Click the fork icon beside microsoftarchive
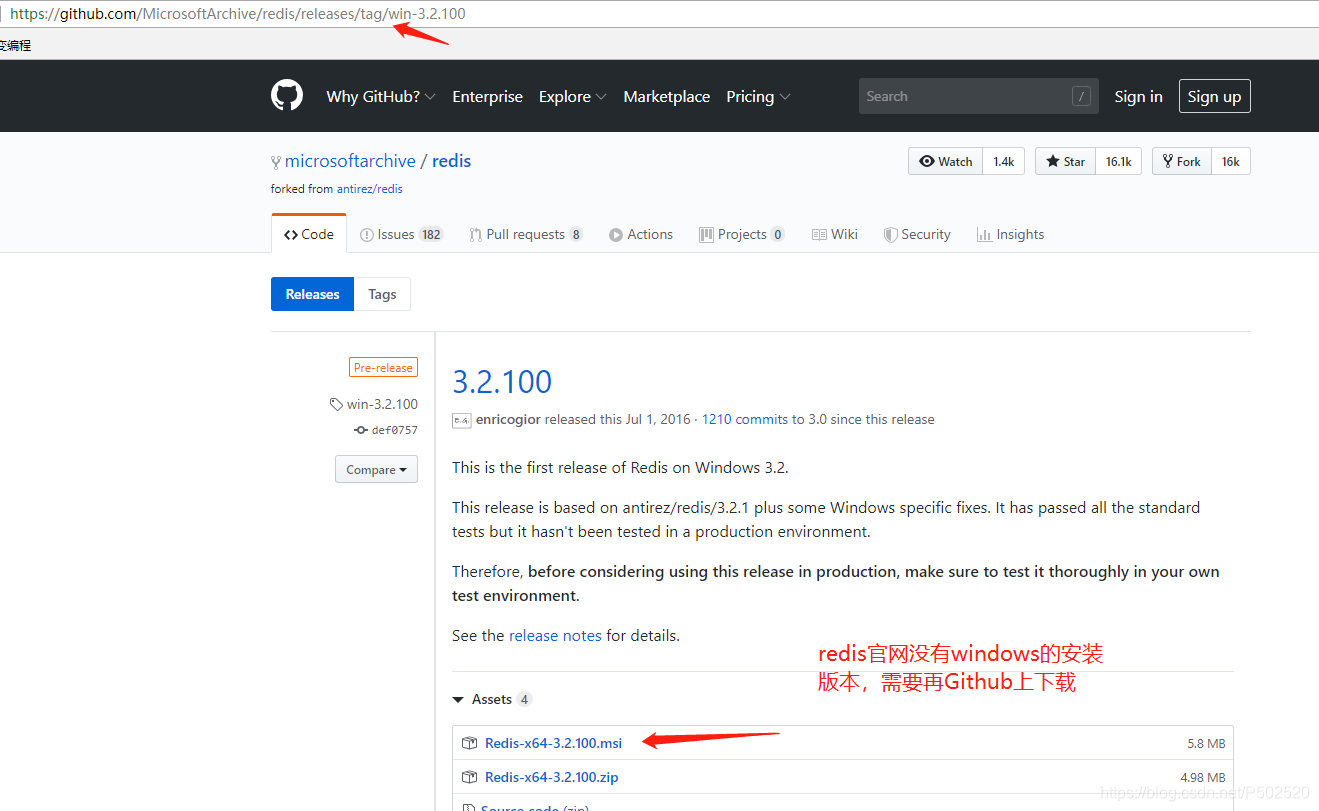 pos(276,162)
